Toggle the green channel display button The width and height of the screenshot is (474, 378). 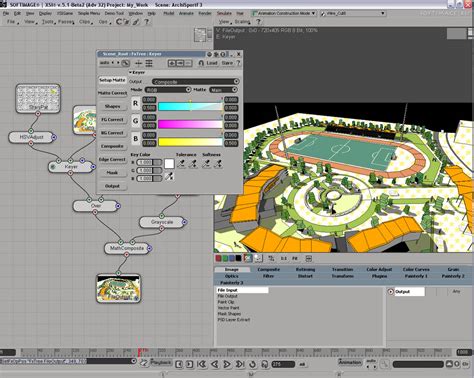[x=225, y=258]
